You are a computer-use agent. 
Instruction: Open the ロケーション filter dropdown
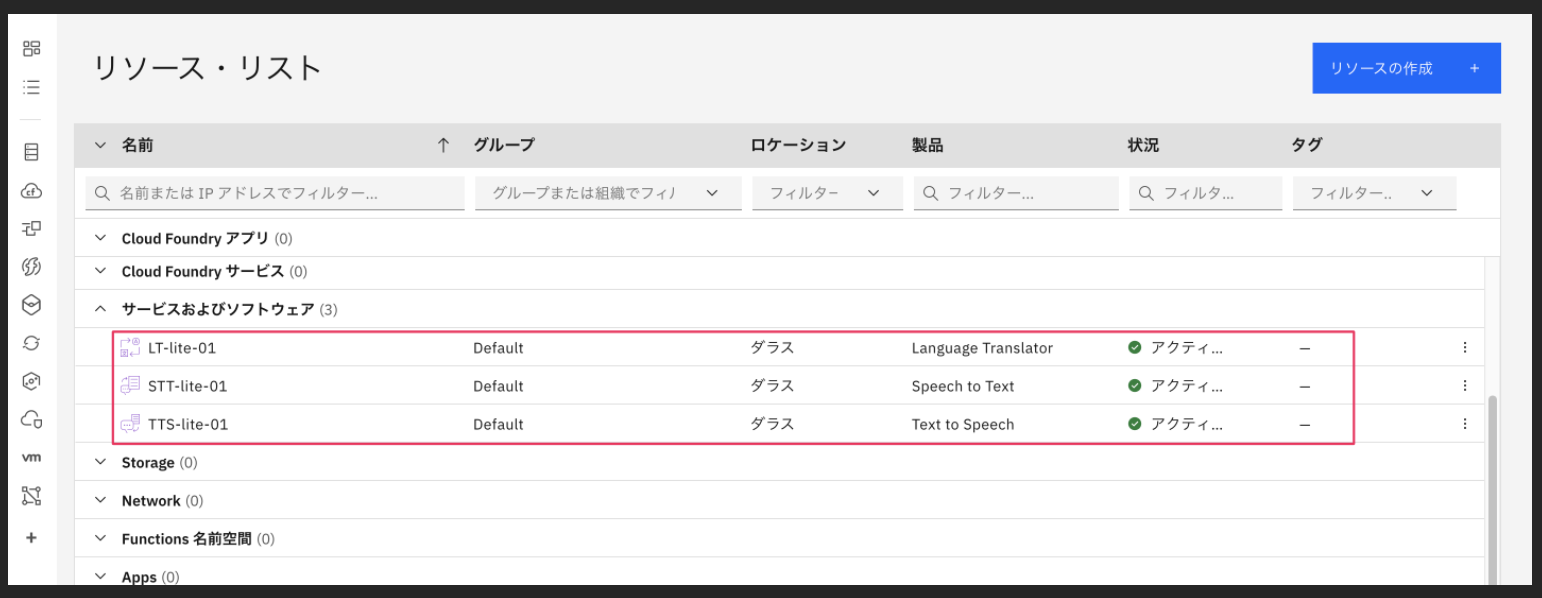827,193
